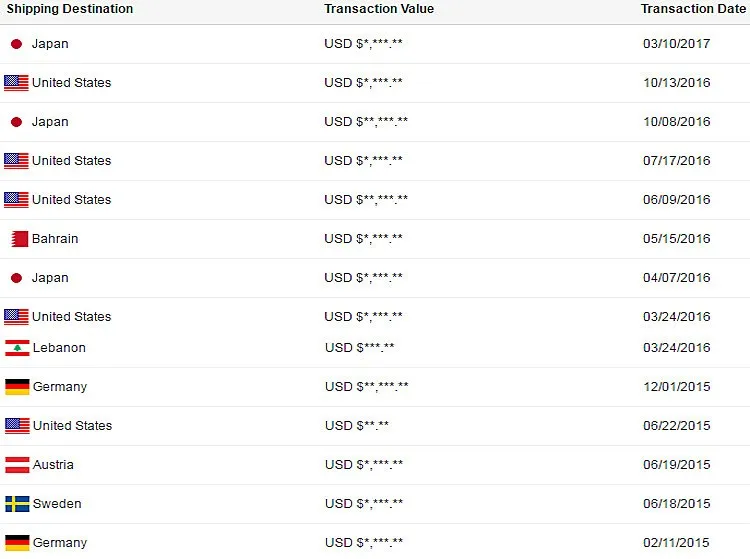Select the Lebanon destination text
The width and height of the screenshot is (750, 559).
pyautogui.click(x=59, y=348)
